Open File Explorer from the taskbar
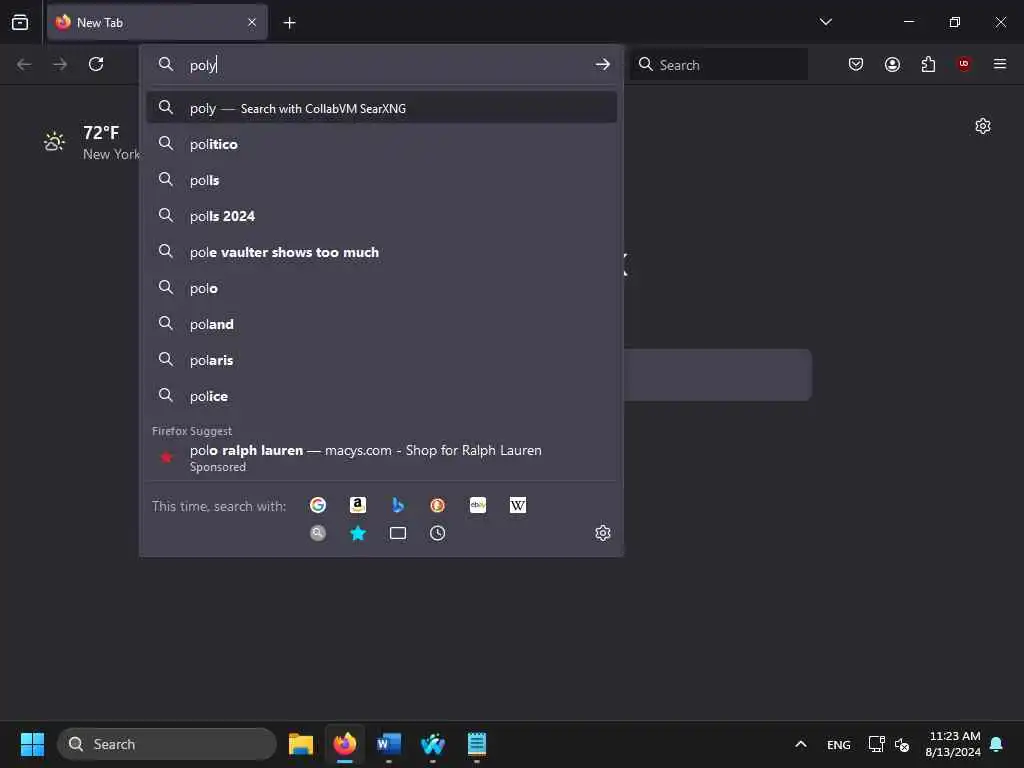The height and width of the screenshot is (768, 1024). (301, 744)
